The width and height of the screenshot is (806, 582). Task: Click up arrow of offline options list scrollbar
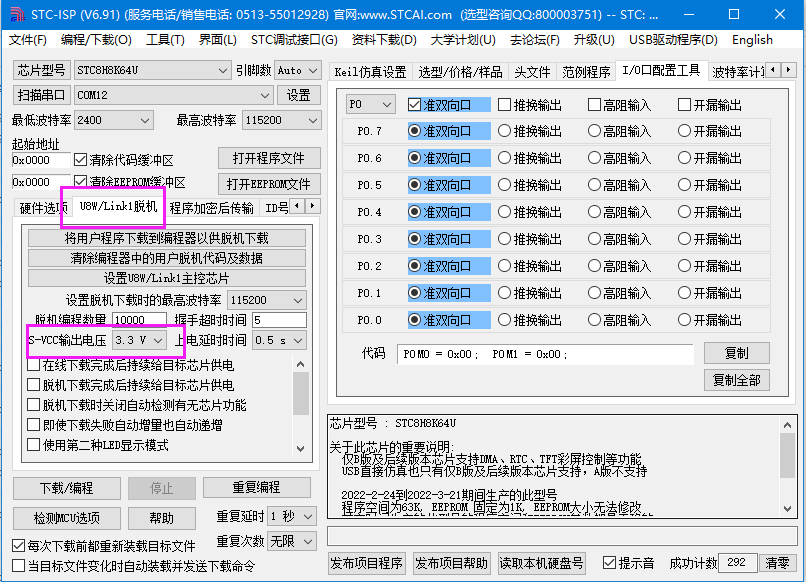click(x=301, y=365)
